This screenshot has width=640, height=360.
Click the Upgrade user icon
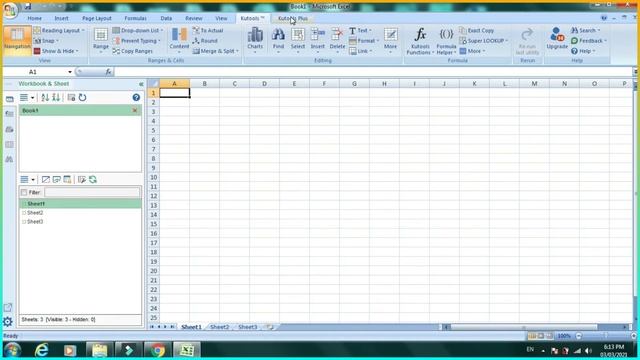click(x=557, y=39)
